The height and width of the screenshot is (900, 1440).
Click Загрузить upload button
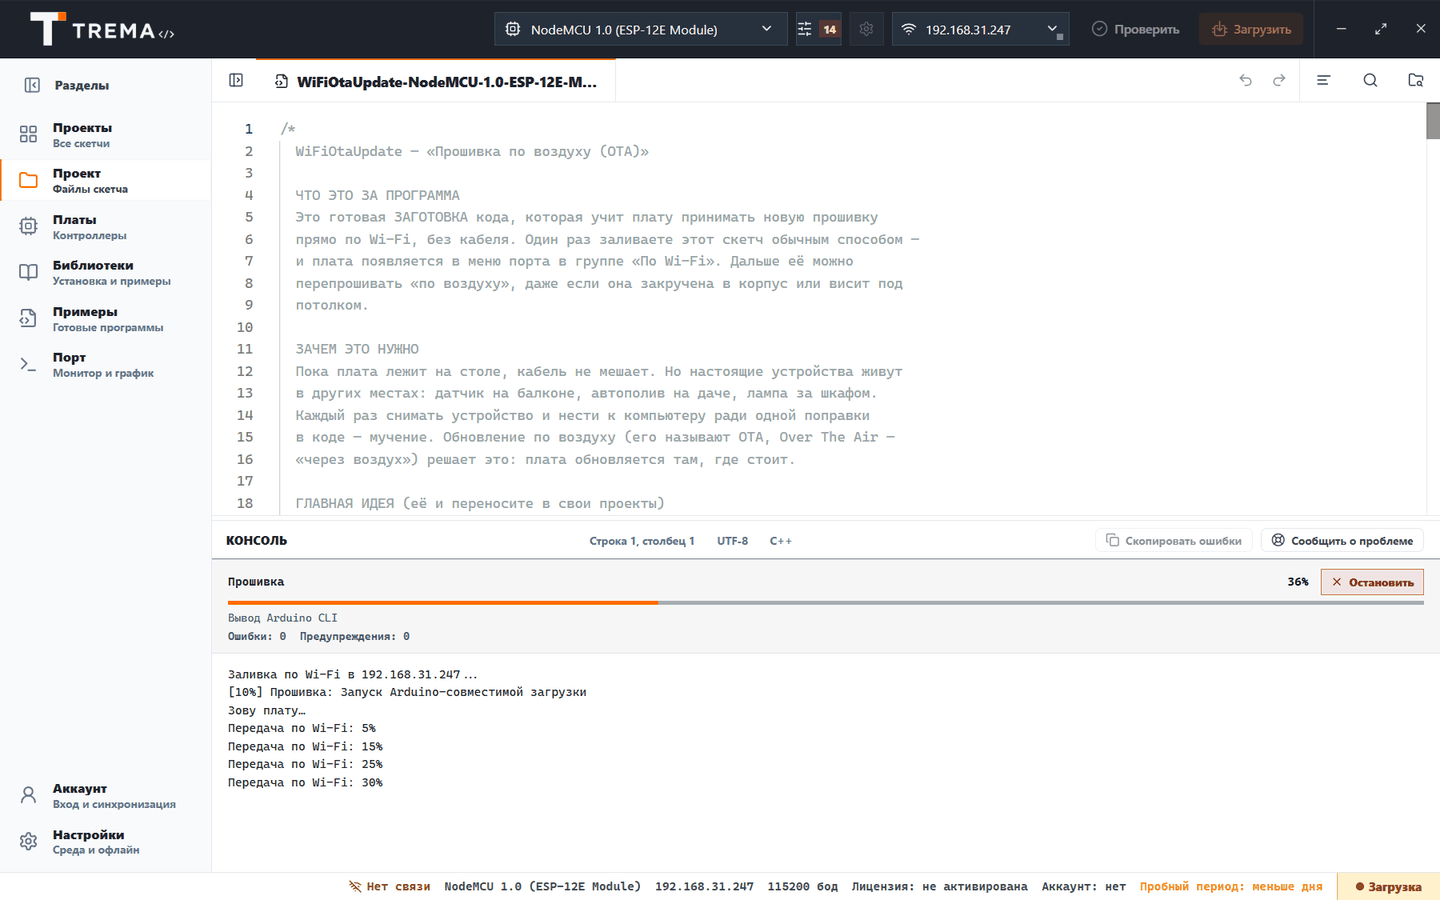1251,29
